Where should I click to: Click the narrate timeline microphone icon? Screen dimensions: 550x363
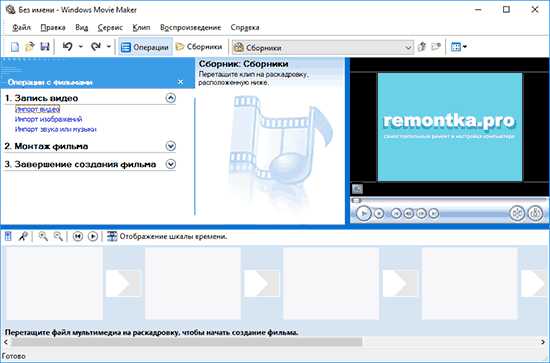coord(23,236)
